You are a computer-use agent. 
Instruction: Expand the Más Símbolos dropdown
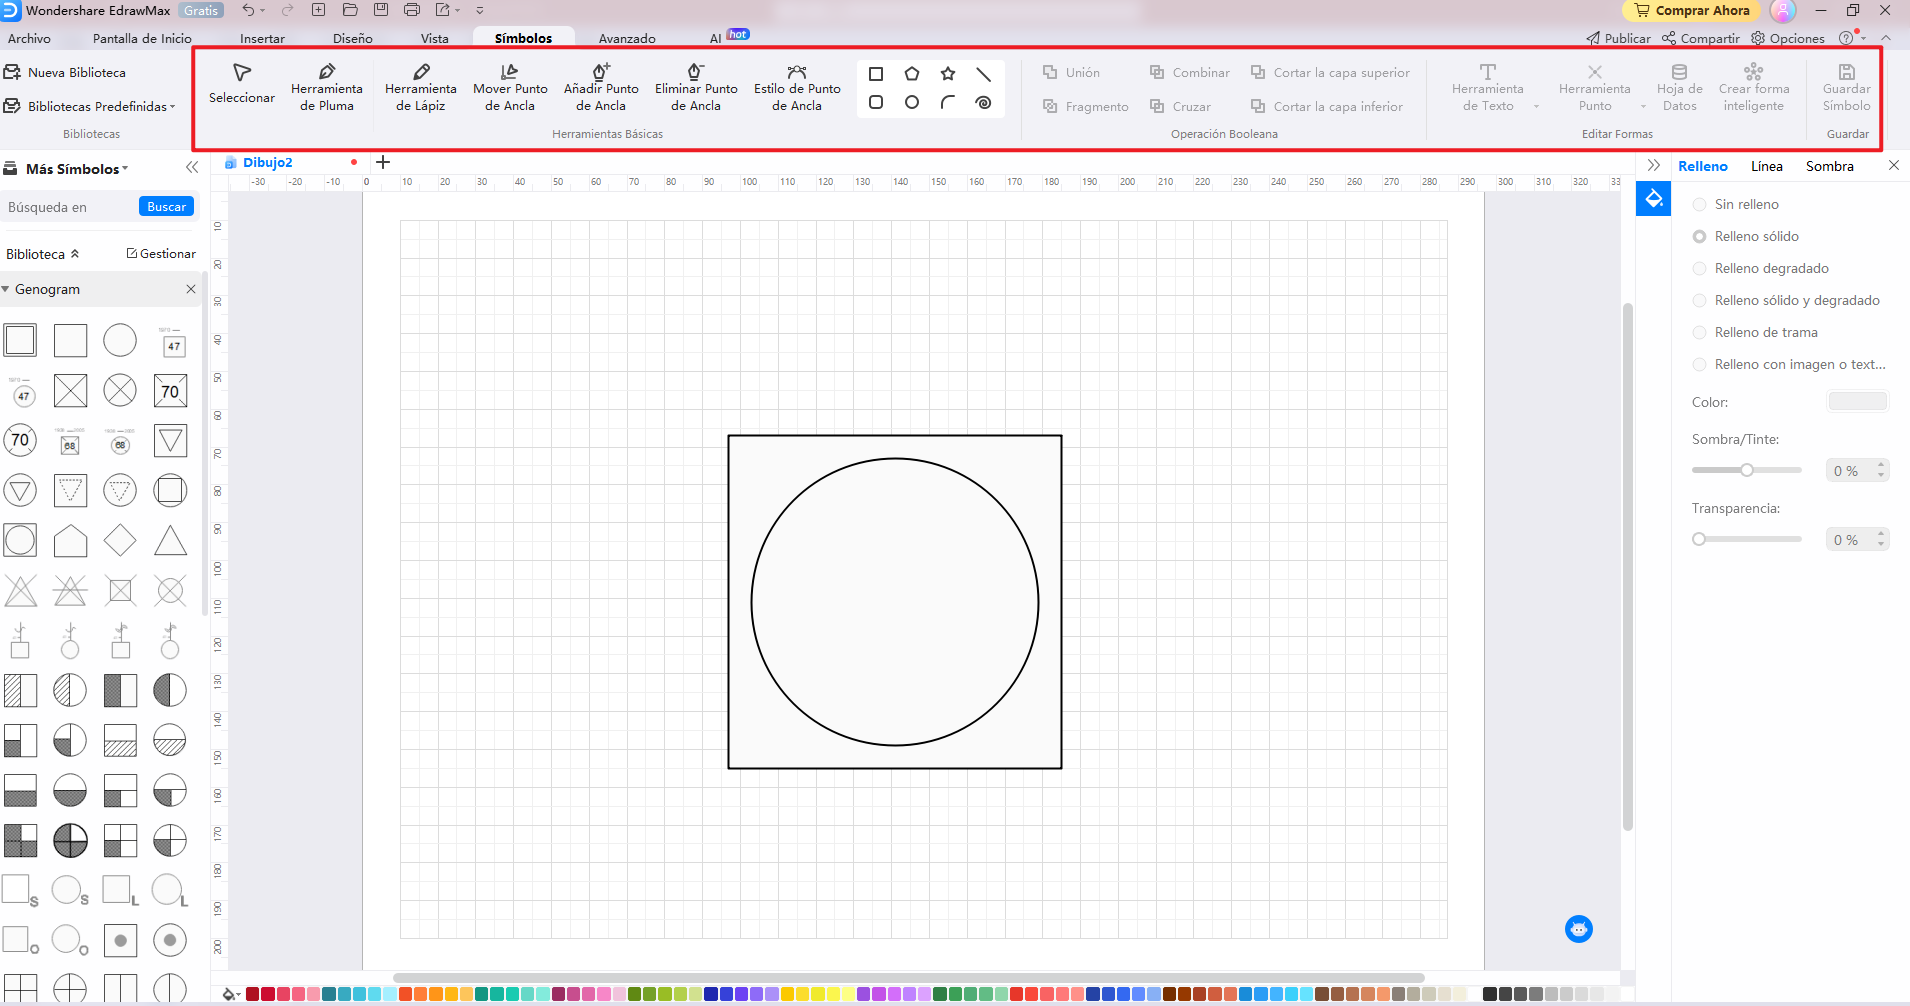click(x=77, y=169)
